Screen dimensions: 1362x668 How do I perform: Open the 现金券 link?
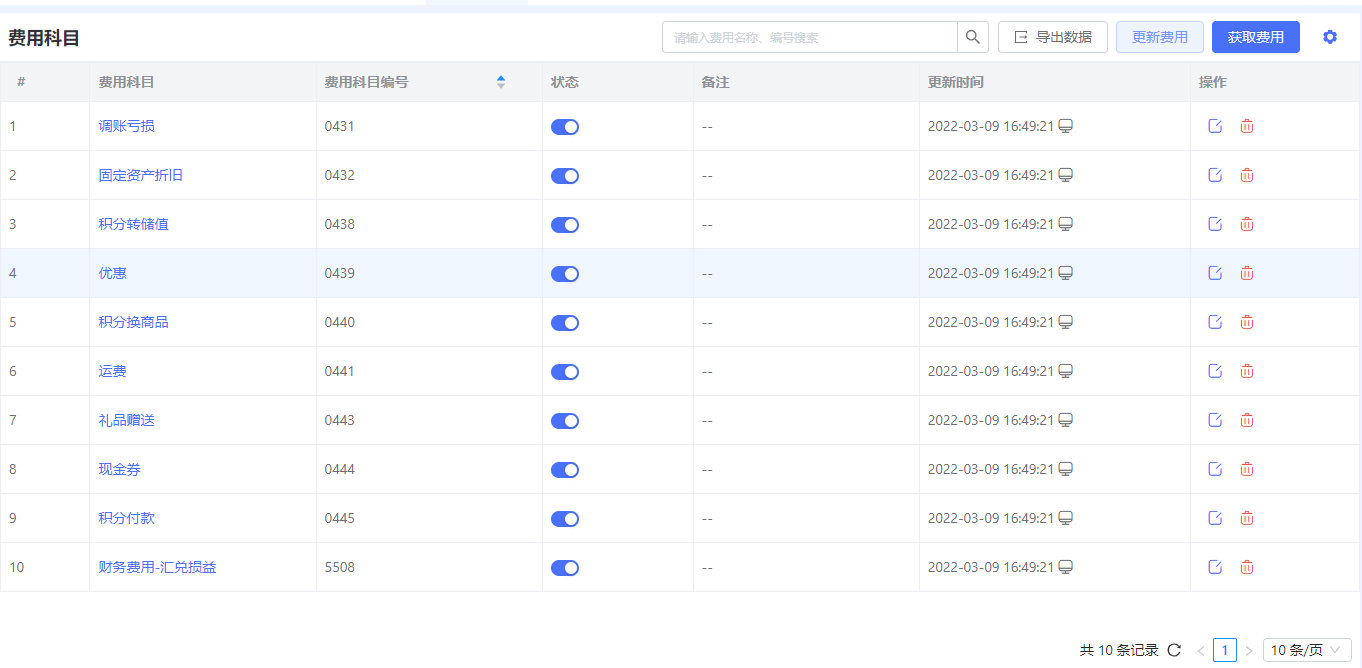tap(120, 469)
